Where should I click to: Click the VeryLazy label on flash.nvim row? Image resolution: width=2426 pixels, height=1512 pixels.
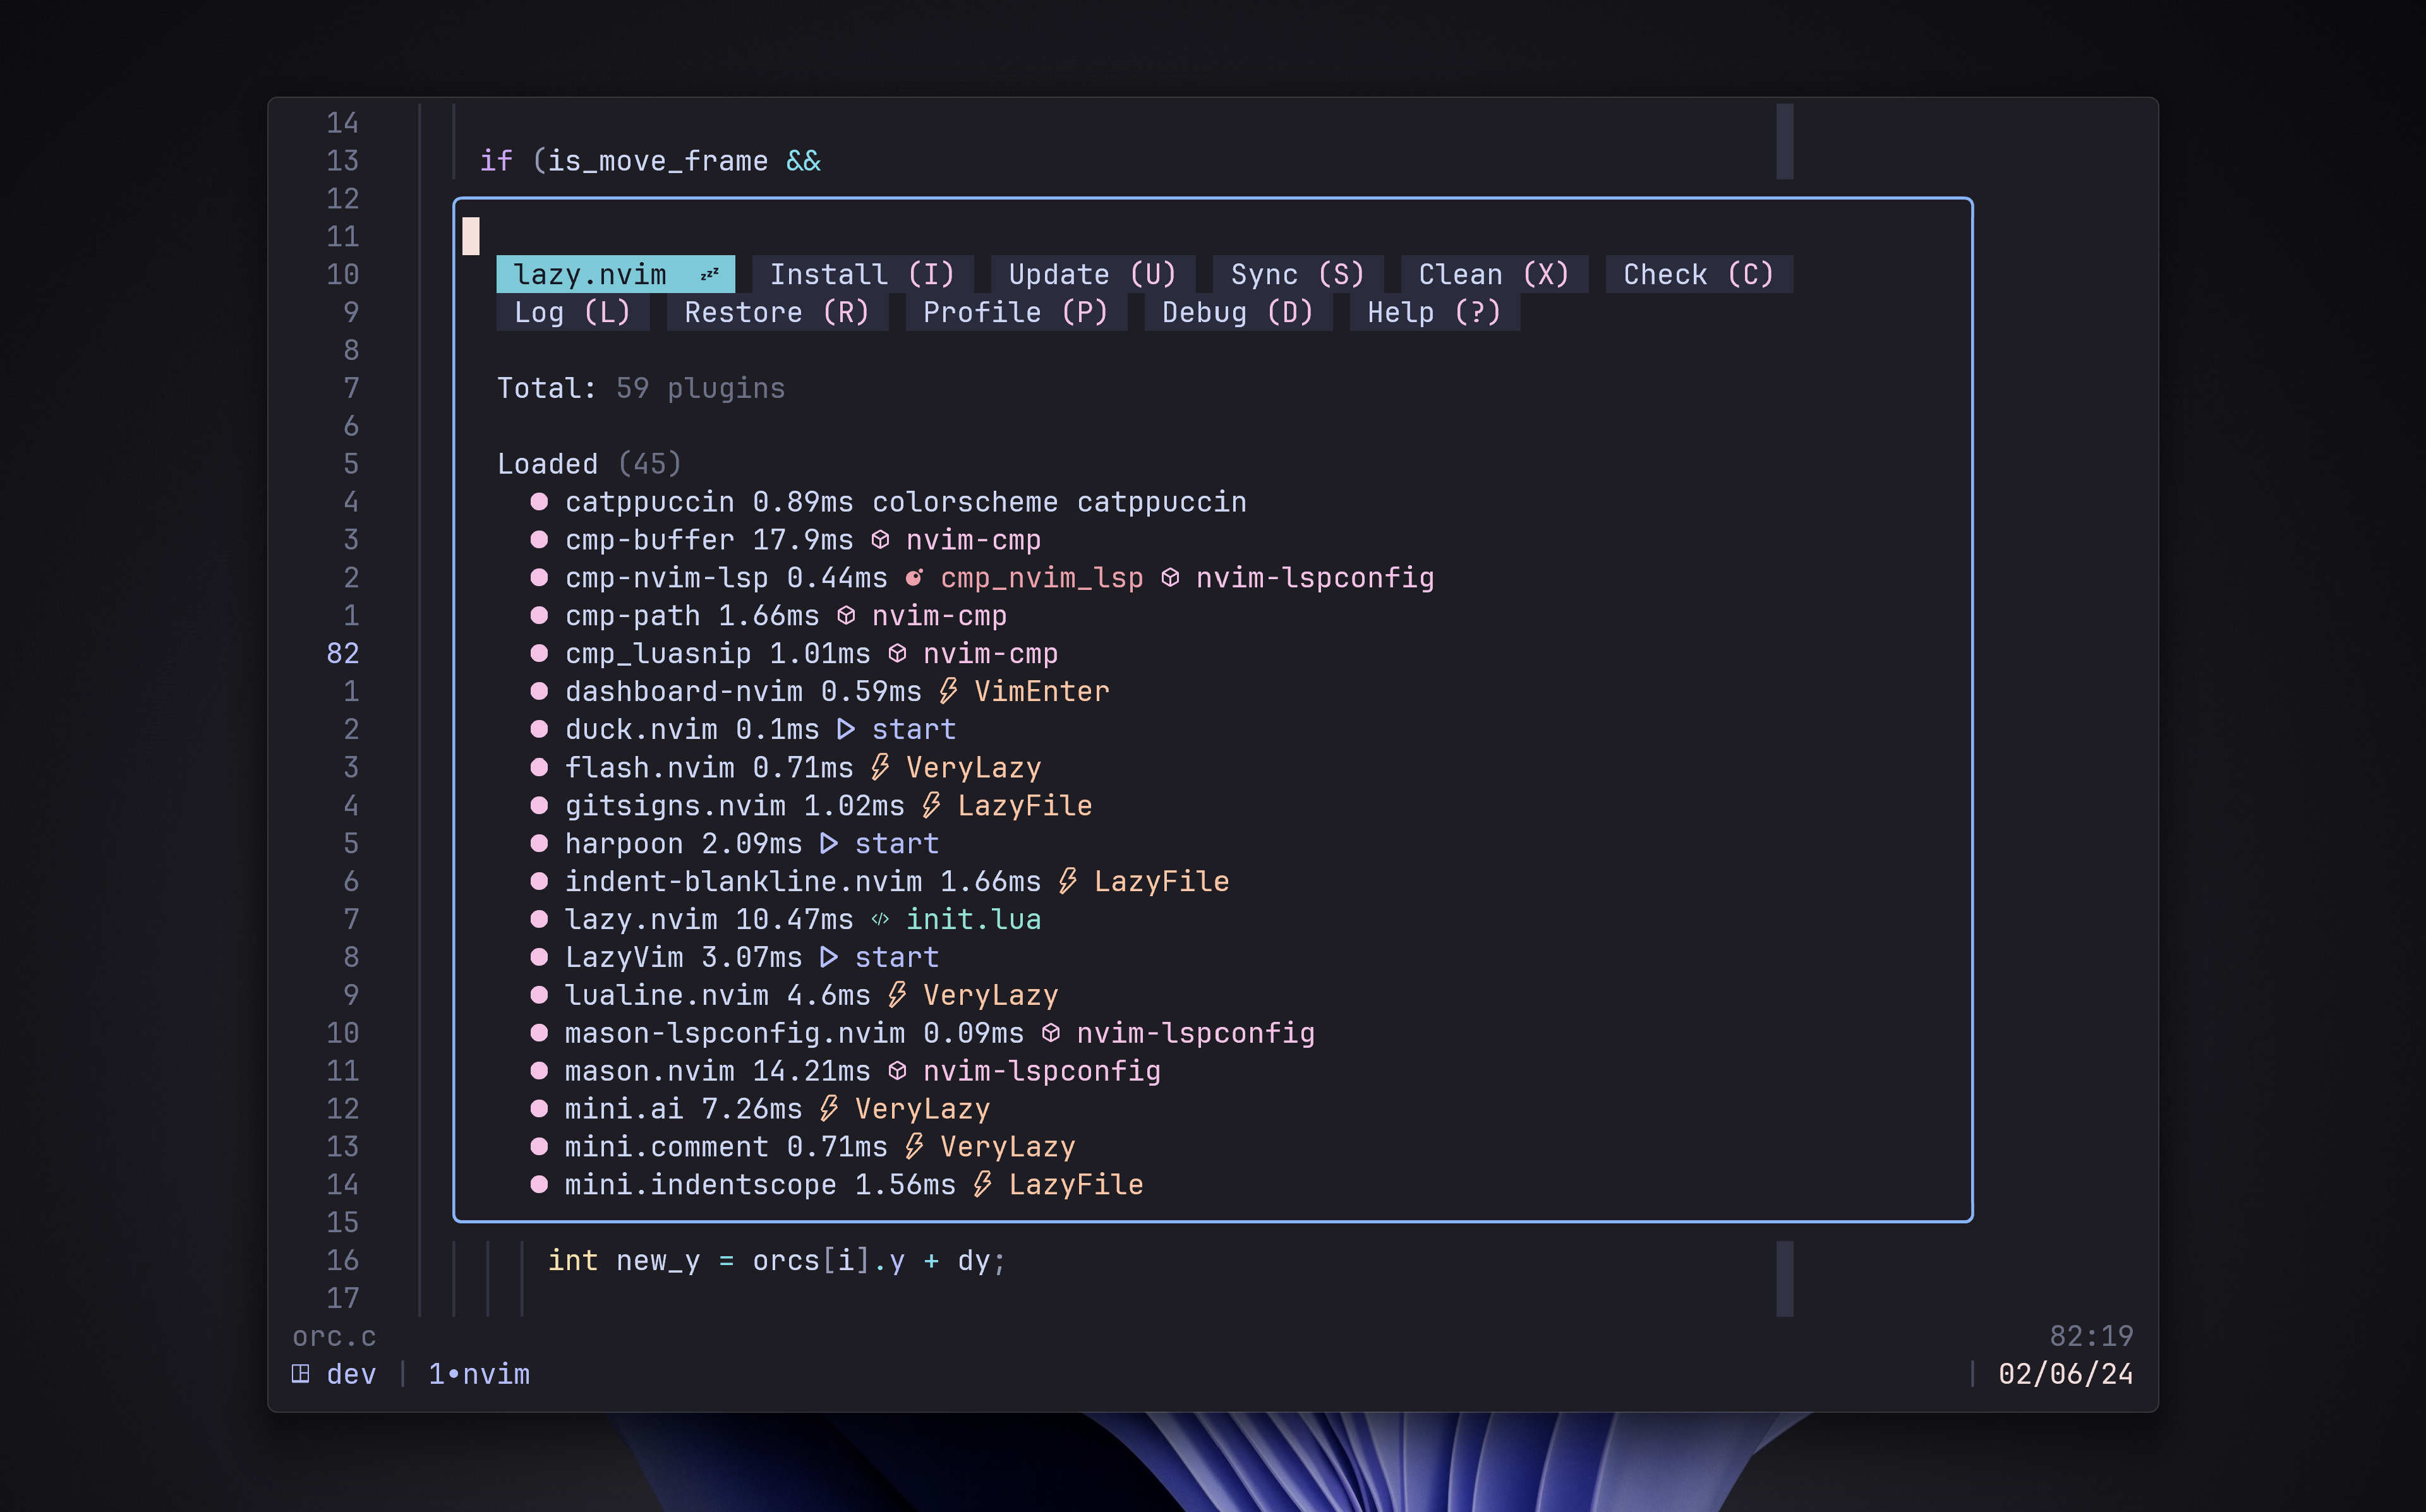coord(974,767)
